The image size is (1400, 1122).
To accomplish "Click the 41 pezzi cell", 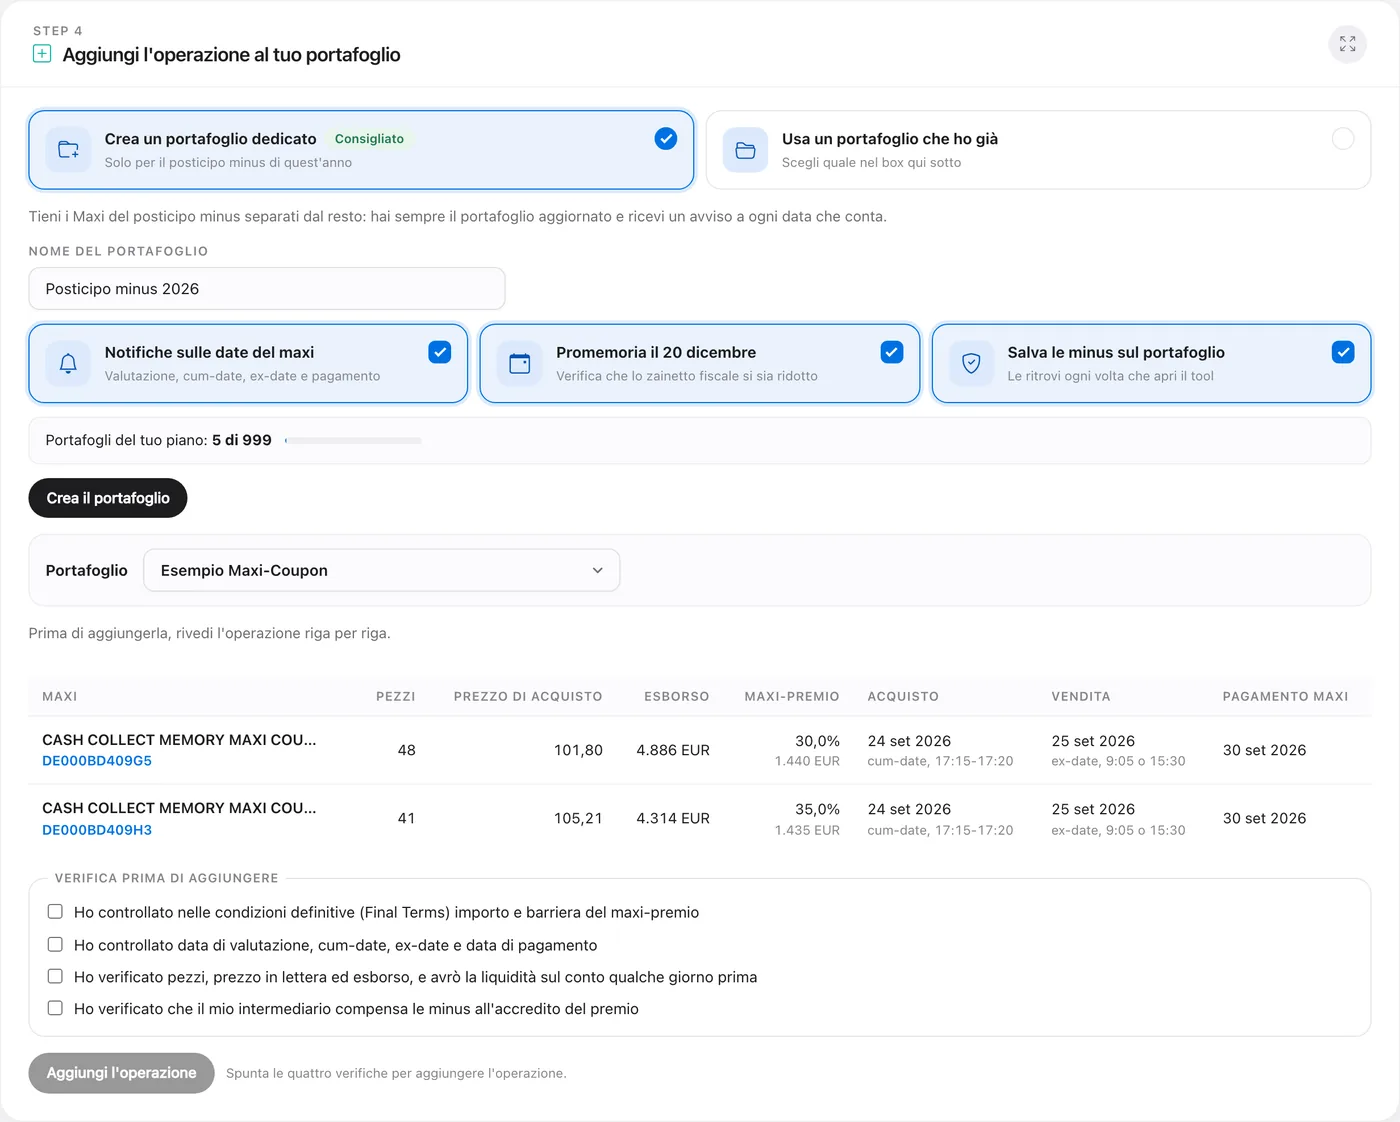I will [406, 818].
